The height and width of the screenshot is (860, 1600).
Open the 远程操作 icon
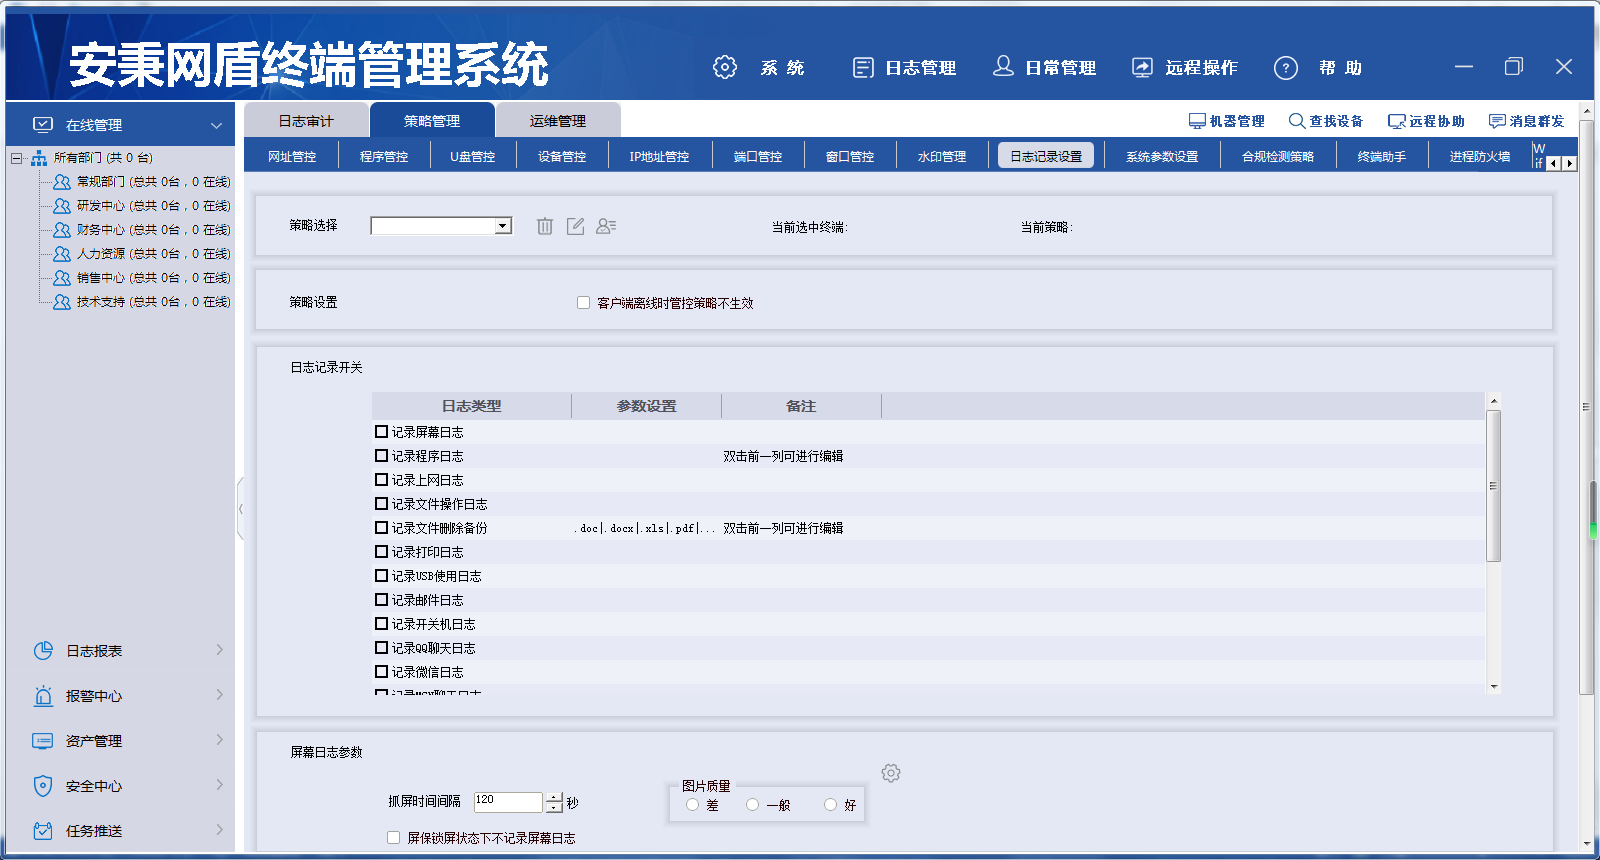[1142, 67]
